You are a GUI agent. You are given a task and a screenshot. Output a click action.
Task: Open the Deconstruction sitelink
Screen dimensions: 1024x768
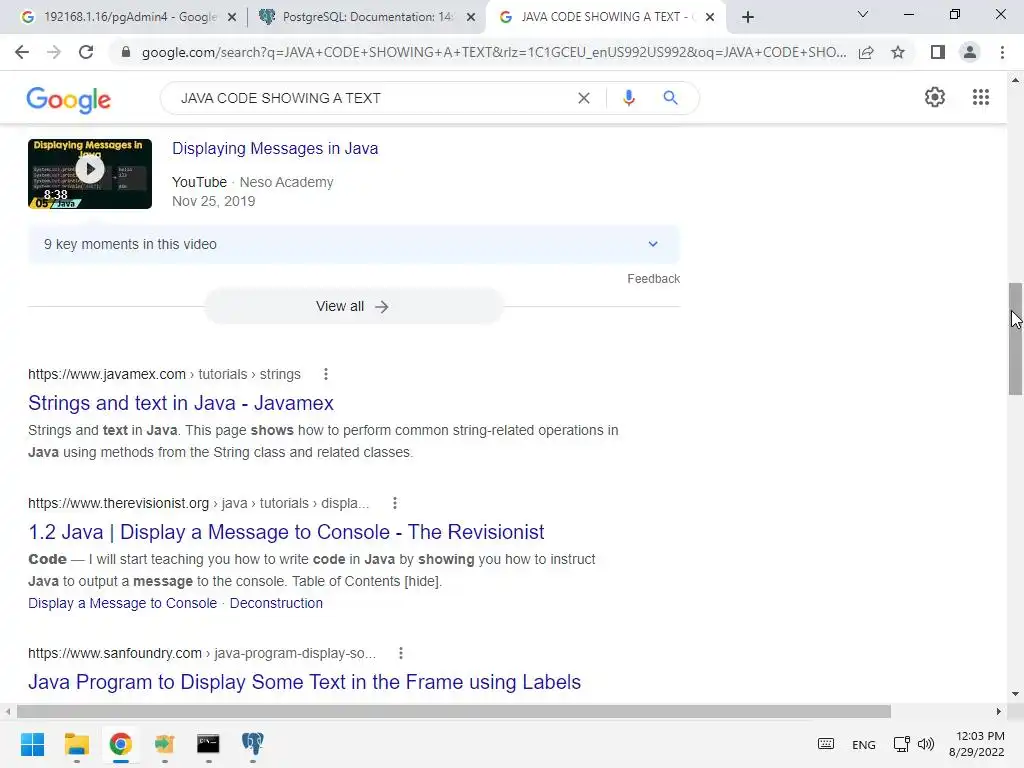[276, 603]
